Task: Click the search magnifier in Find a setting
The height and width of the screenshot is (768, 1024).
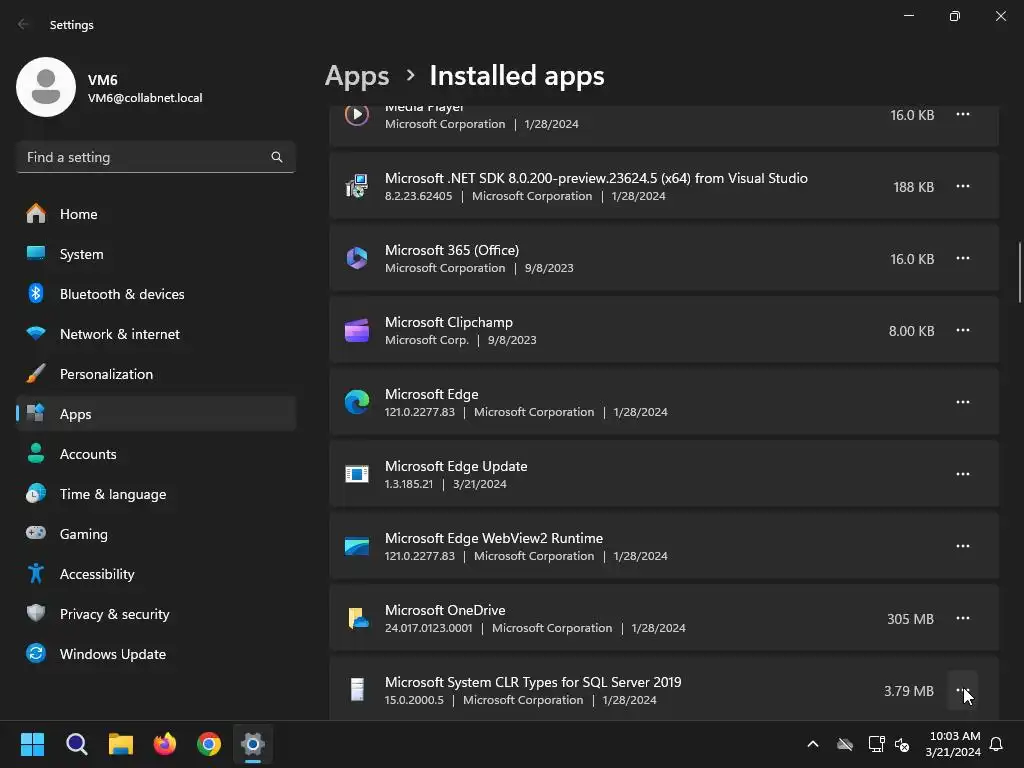Action: (x=277, y=157)
